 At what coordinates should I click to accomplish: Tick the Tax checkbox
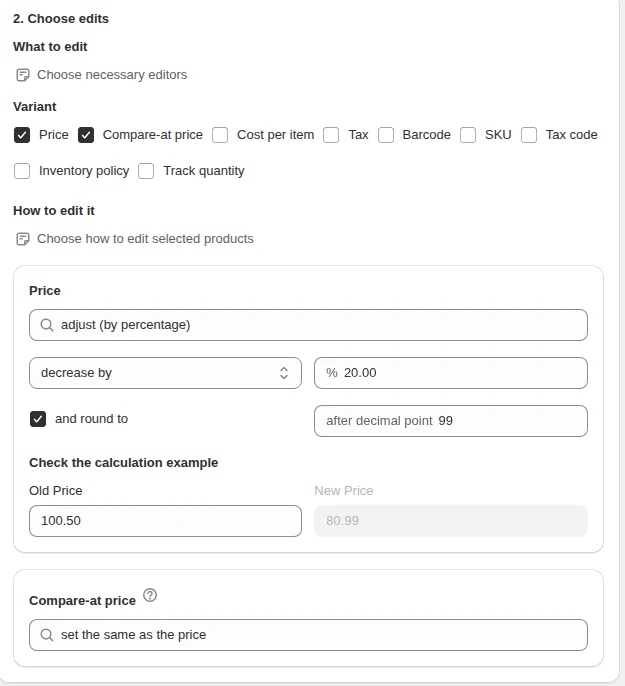(331, 135)
